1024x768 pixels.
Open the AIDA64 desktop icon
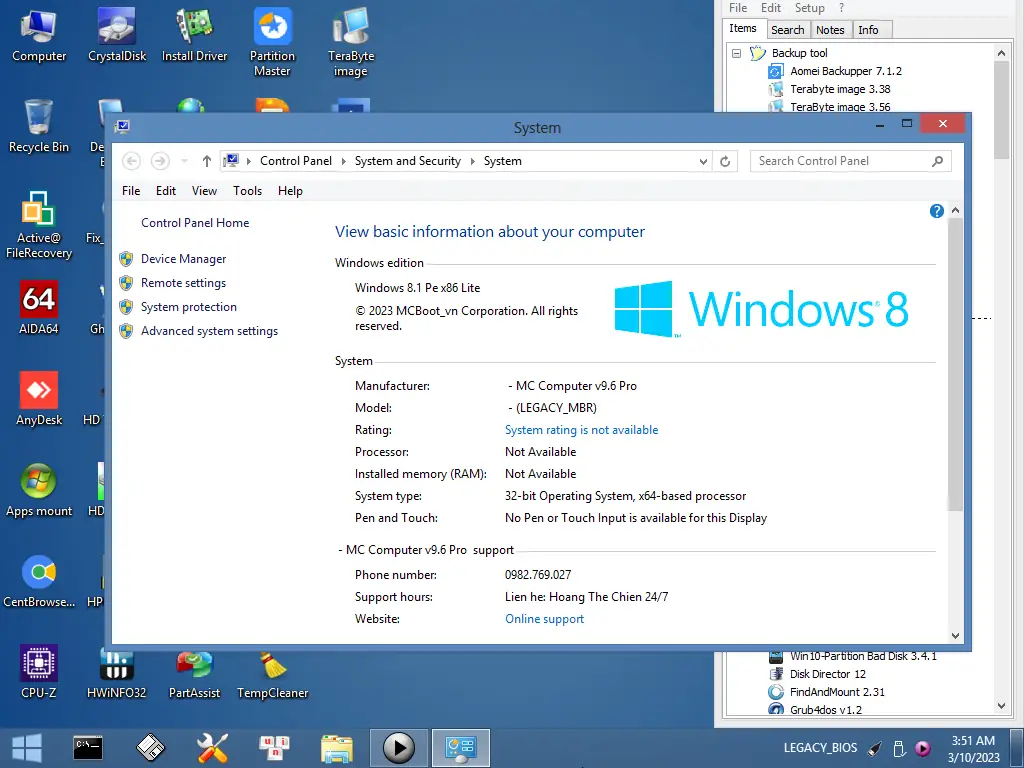(x=39, y=308)
